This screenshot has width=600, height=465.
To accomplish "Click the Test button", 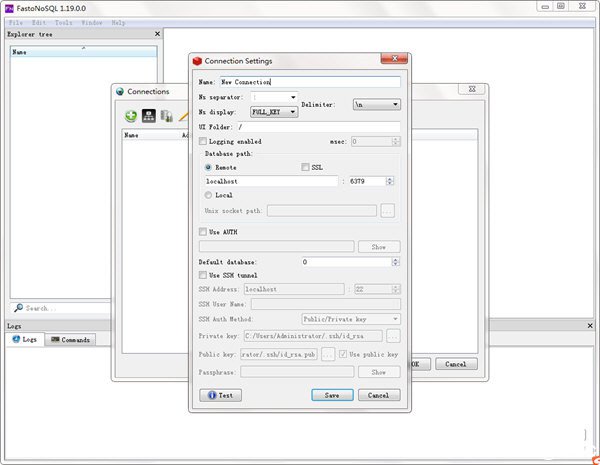I will click(221, 395).
